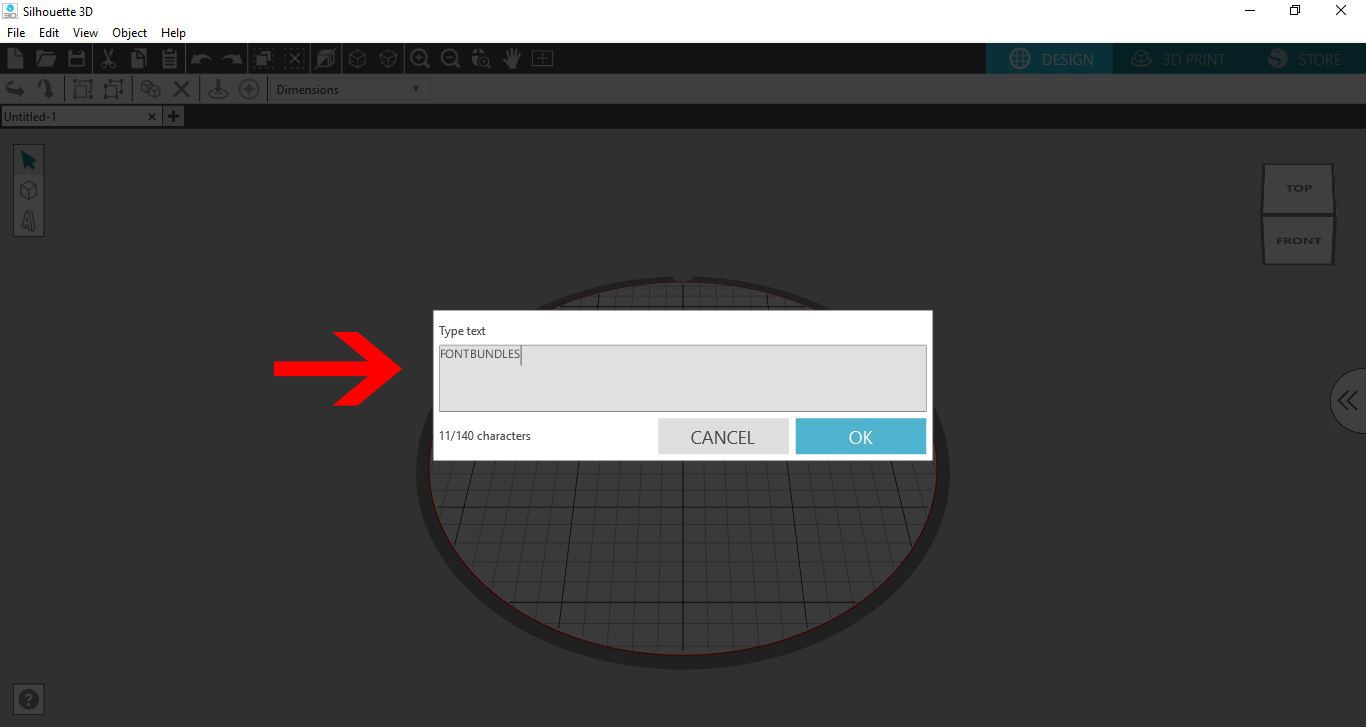Click the Deselect All icon

pos(295,59)
